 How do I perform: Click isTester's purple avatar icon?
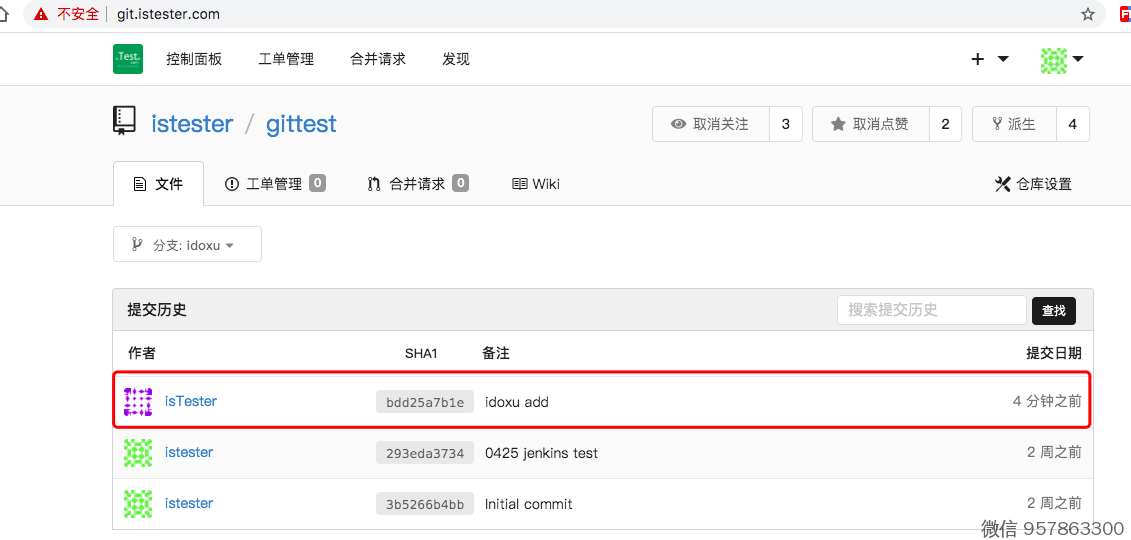pyautogui.click(x=138, y=401)
